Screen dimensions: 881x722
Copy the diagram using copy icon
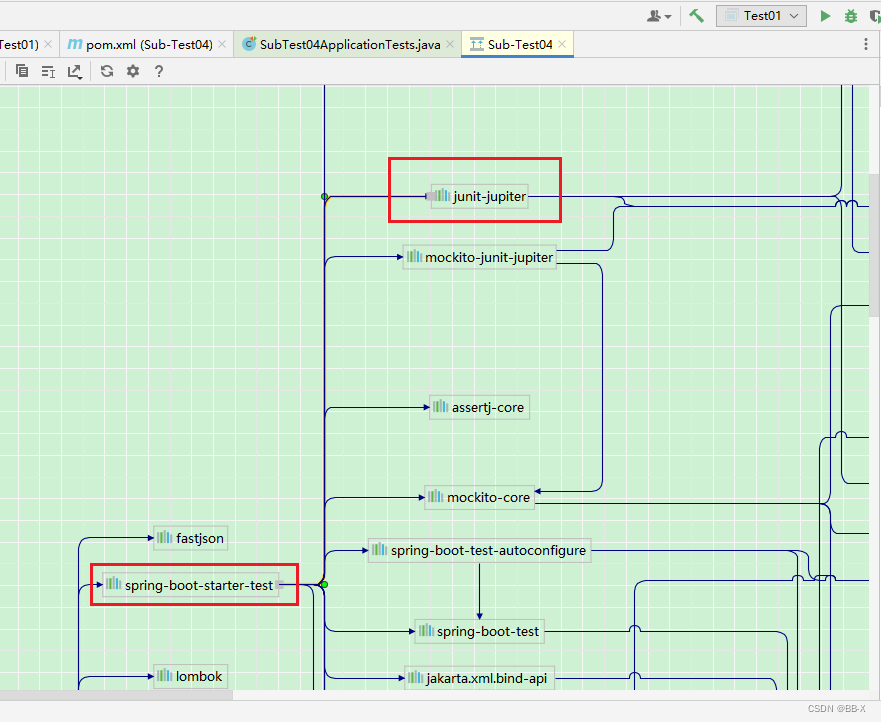[22, 71]
